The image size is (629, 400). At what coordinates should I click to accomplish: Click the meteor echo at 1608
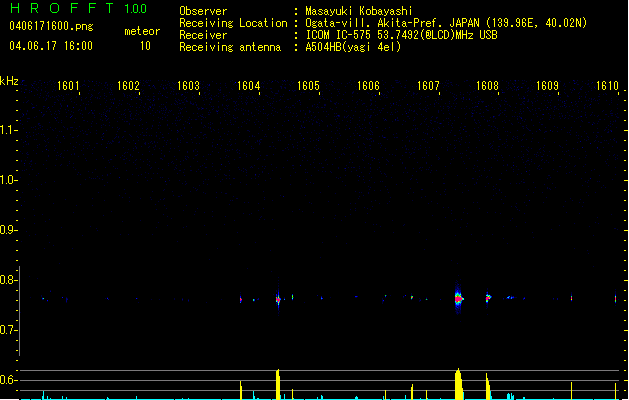pyautogui.click(x=488, y=298)
